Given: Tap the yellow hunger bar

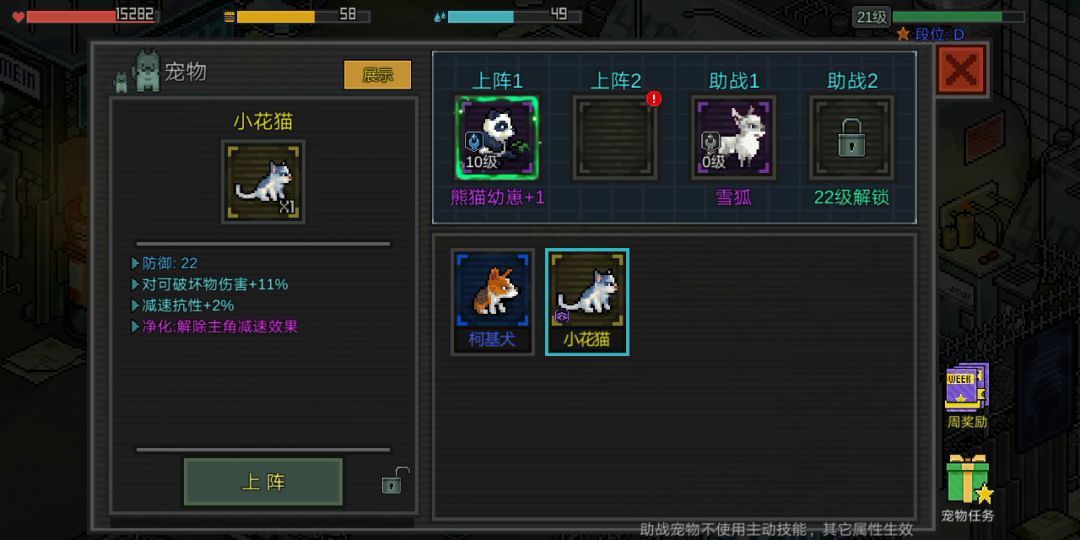Looking at the screenshot, I should (302, 16).
